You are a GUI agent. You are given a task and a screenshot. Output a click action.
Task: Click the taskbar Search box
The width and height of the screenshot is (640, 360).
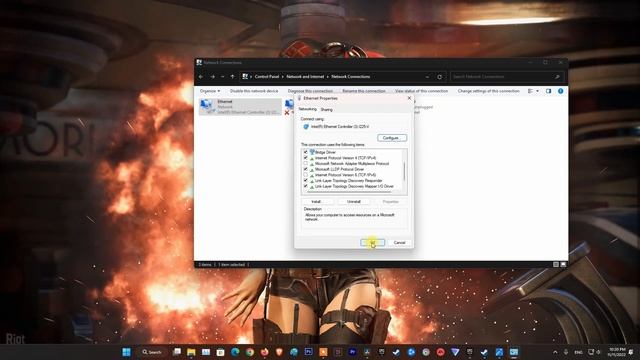click(152, 352)
